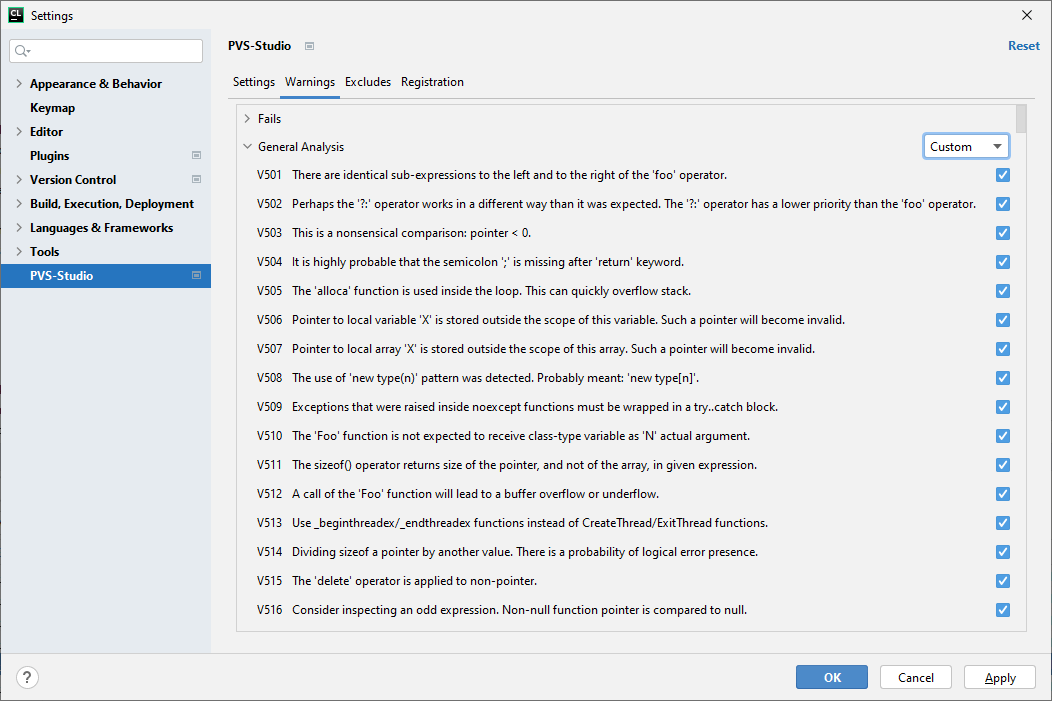
Task: Disable the V512 buffer overflow checkbox
Action: 1003,494
